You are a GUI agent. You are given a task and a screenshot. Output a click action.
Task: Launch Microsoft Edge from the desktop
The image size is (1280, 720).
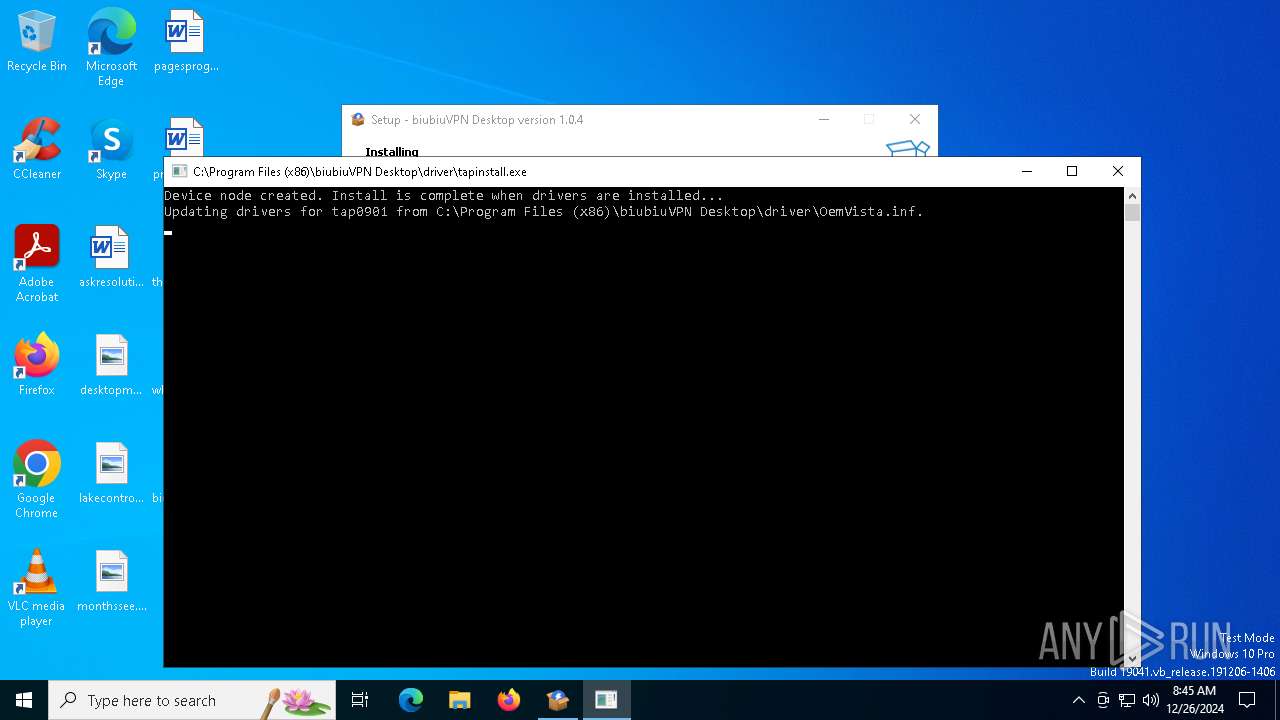(x=111, y=48)
